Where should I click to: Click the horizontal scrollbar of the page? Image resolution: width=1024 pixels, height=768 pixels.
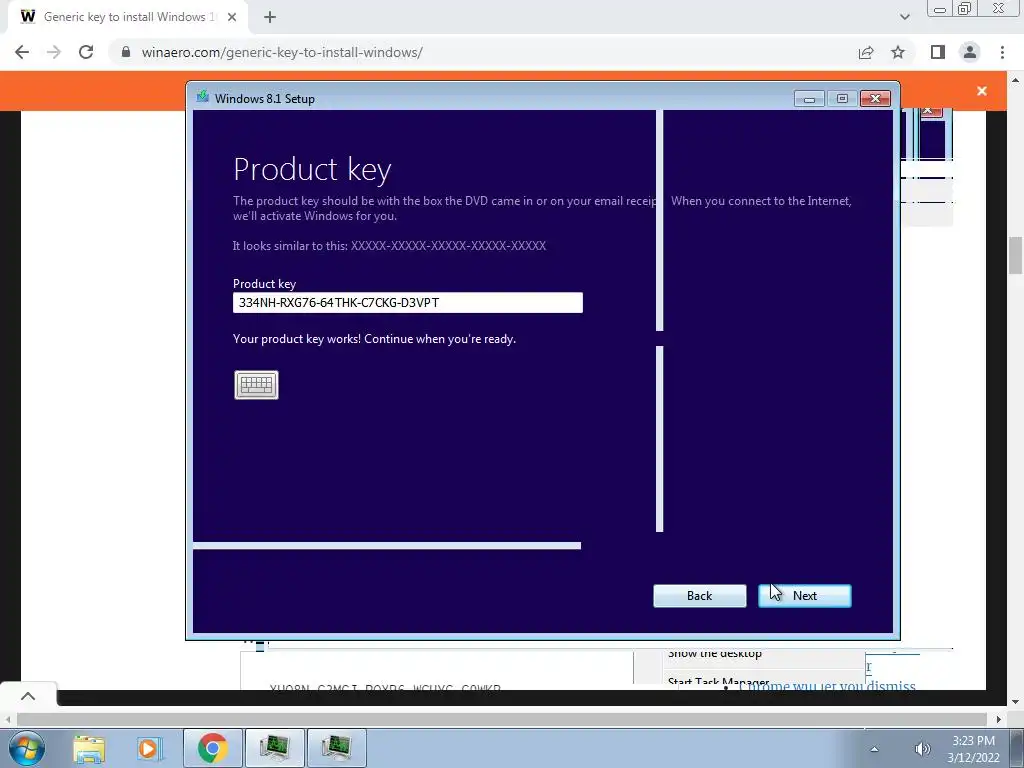pos(501,719)
